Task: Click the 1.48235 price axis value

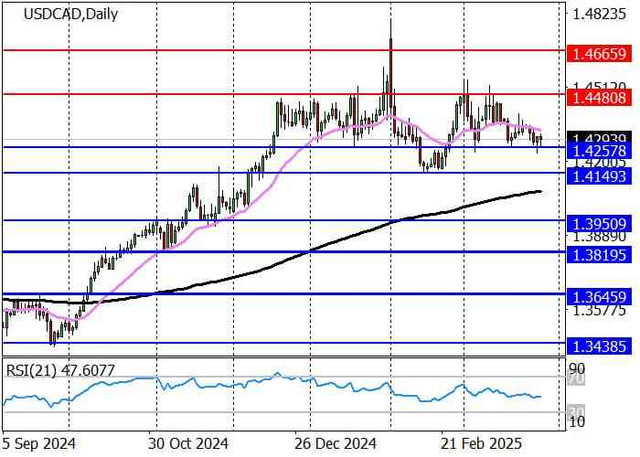Action: [x=600, y=15]
